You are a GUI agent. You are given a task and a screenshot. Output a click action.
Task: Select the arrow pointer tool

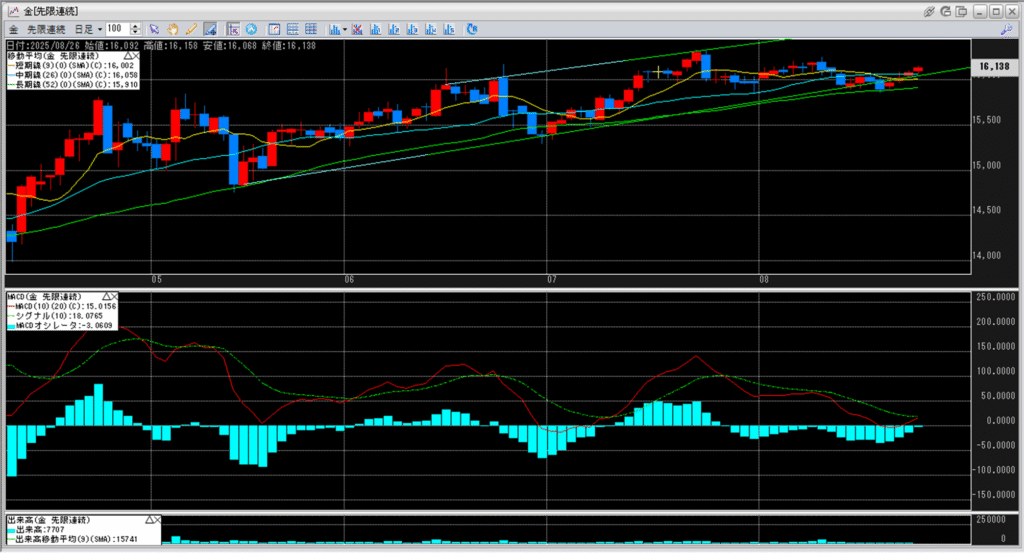155,29
